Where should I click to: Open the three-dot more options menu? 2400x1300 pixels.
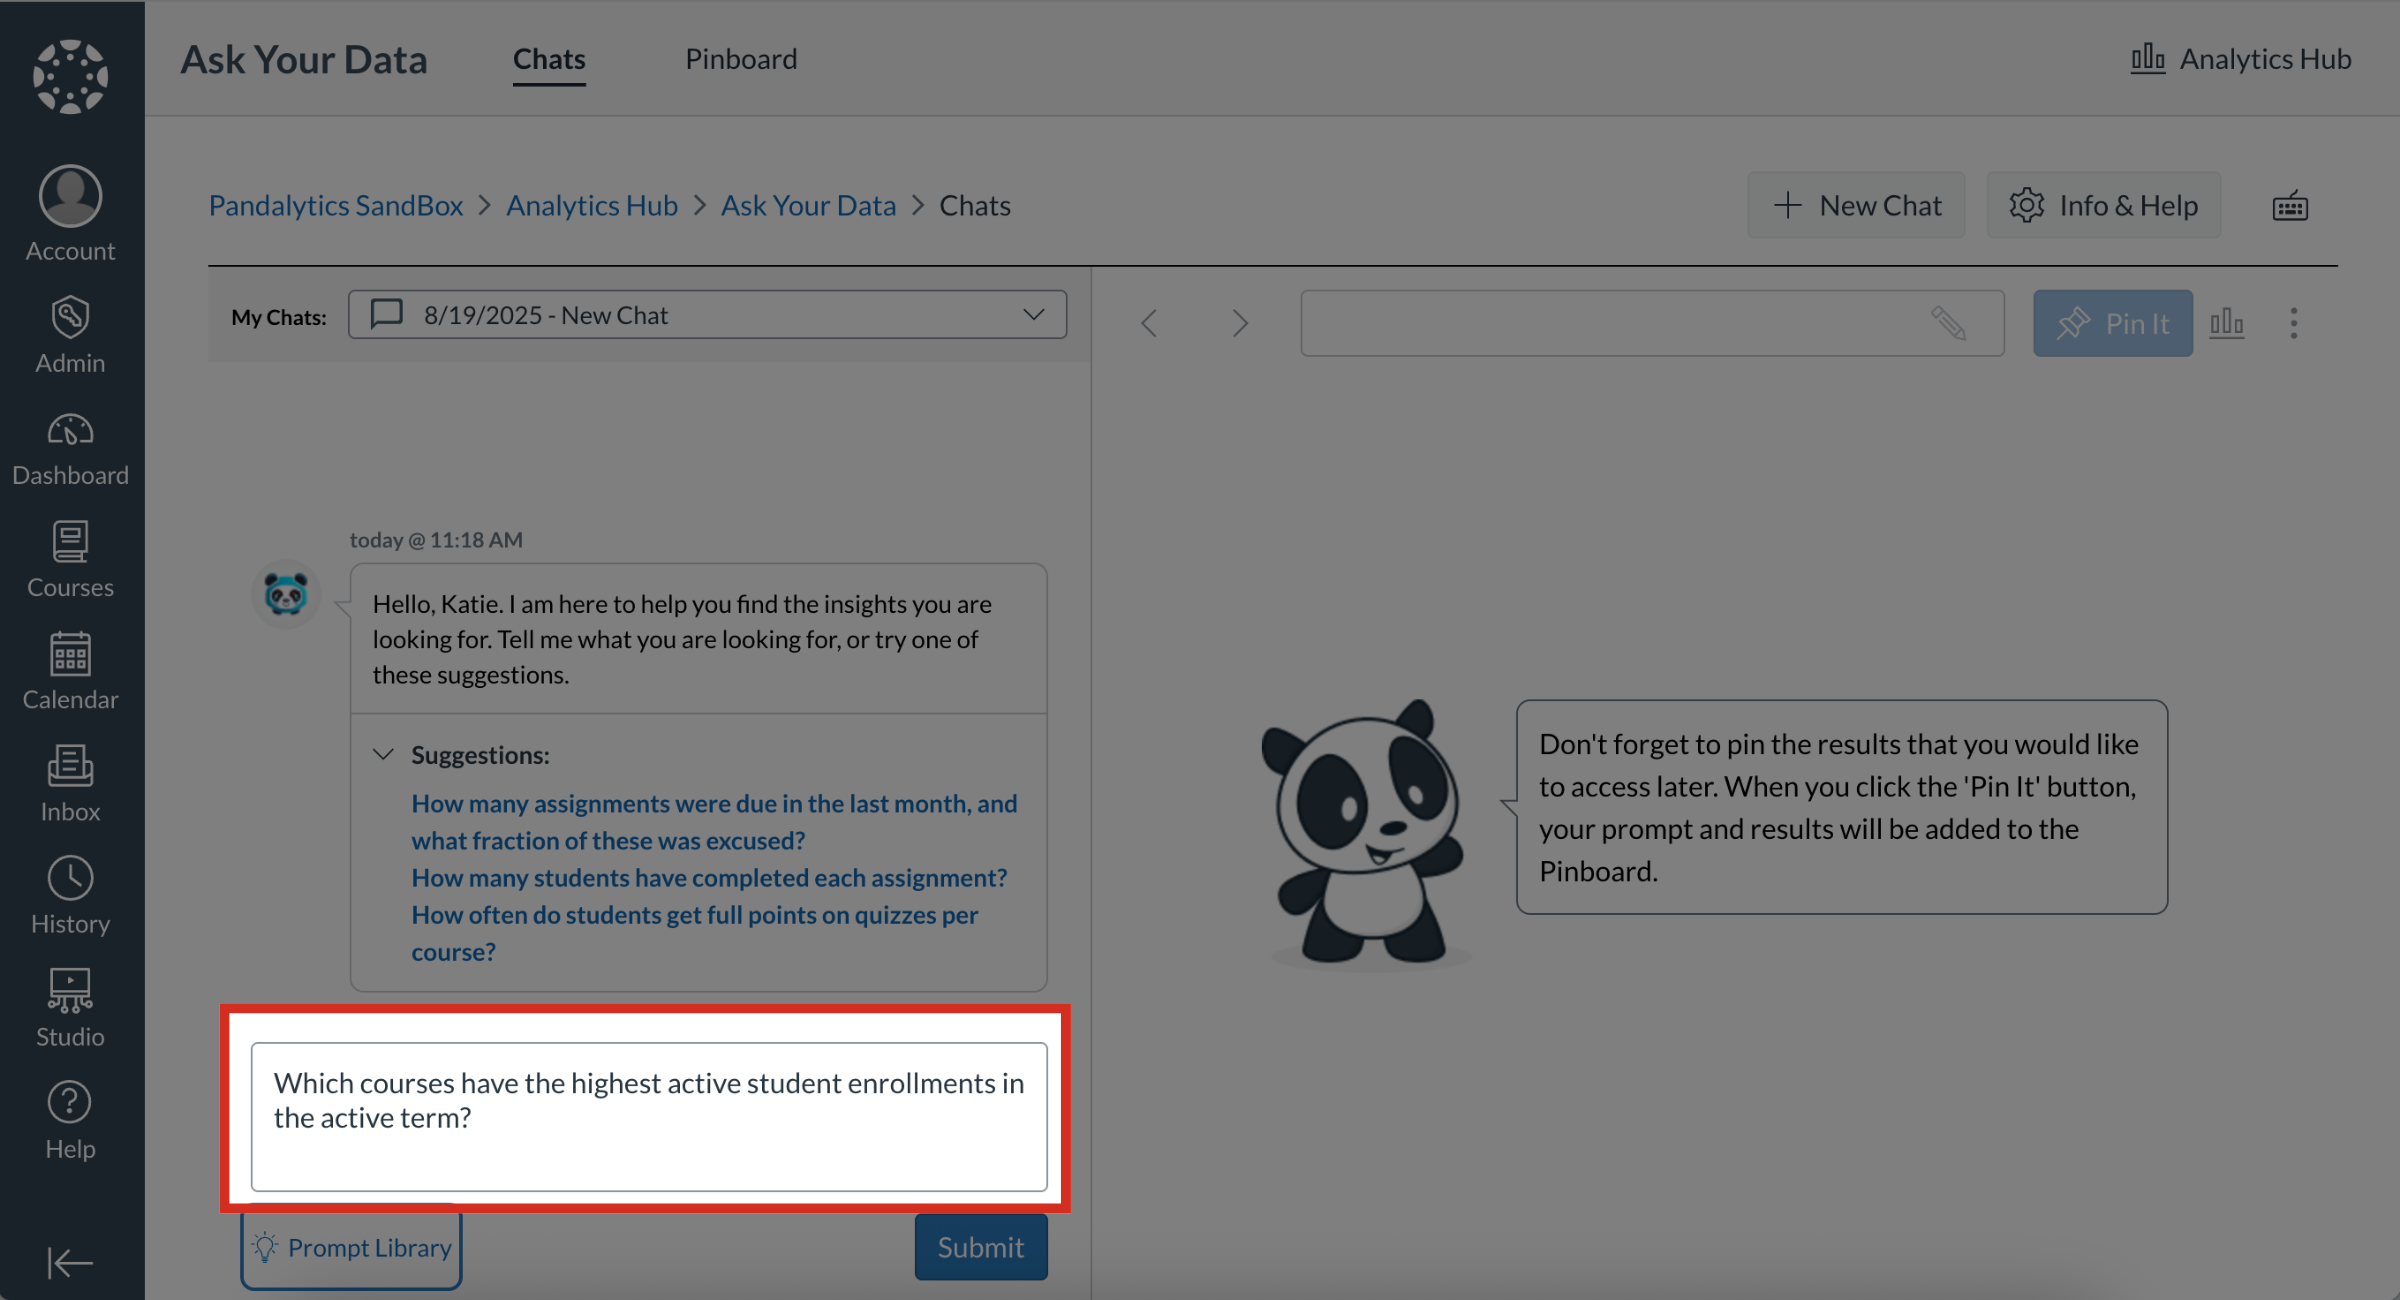2294,323
